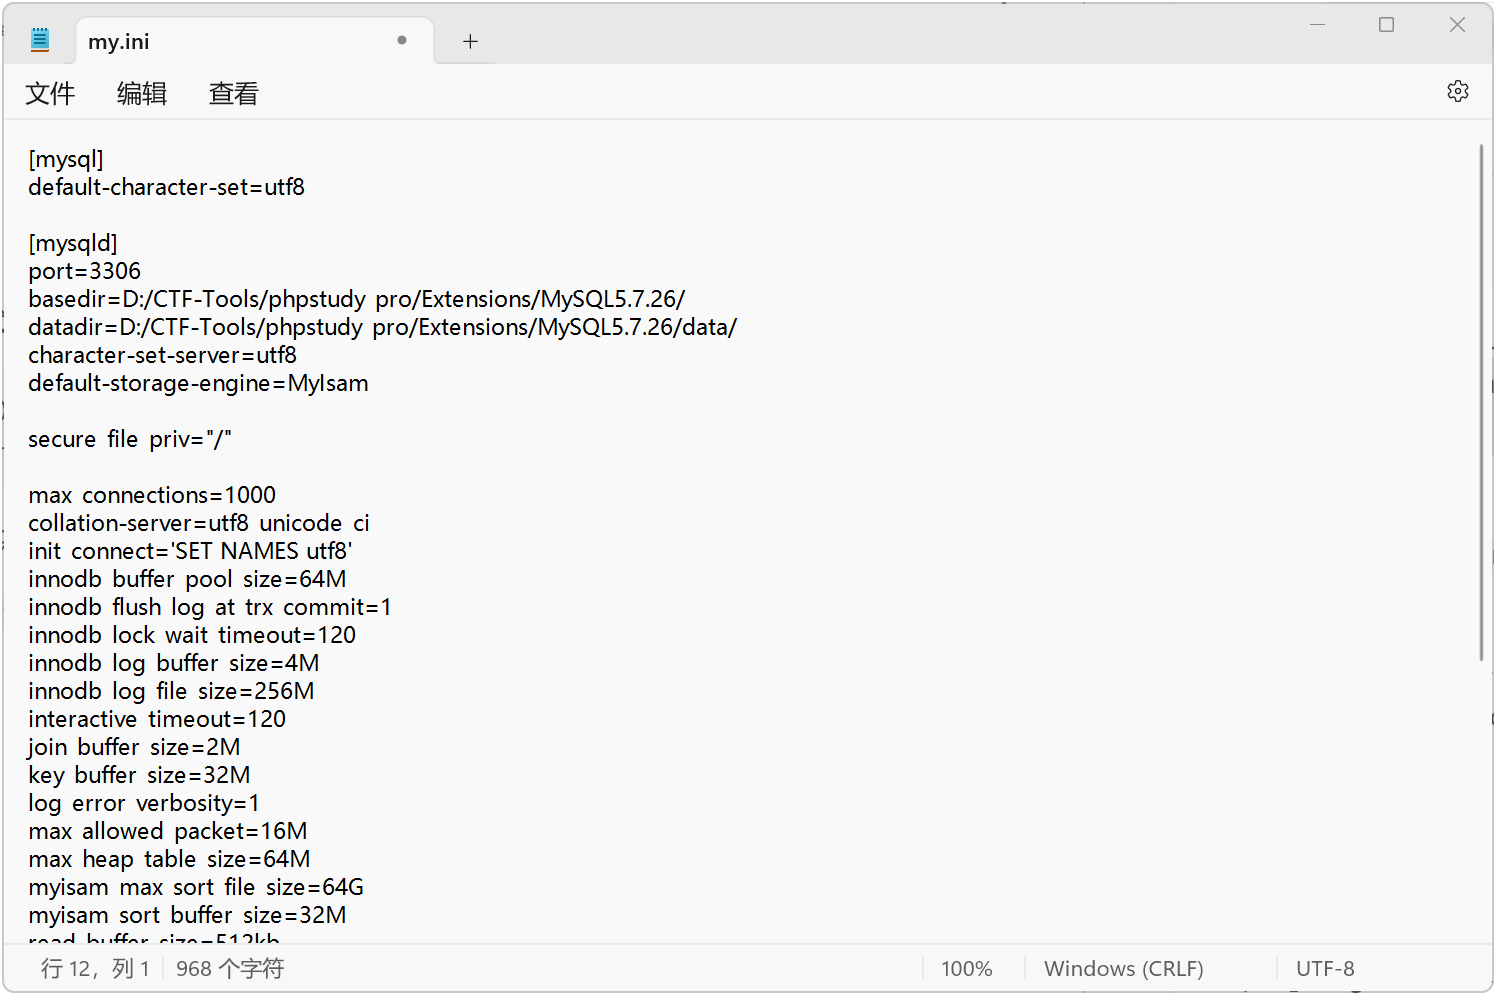Click the vertical scrollbar thumb

click(x=1481, y=400)
